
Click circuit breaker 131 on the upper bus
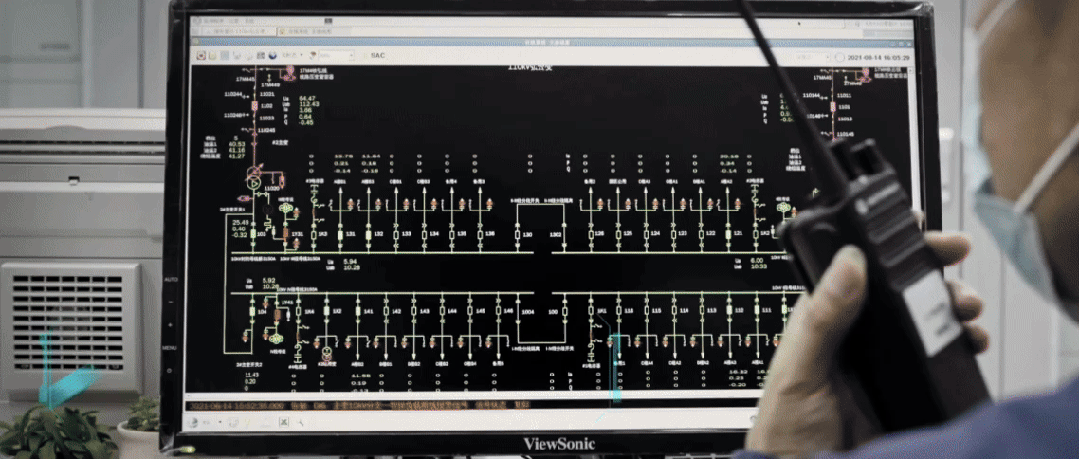339,234
